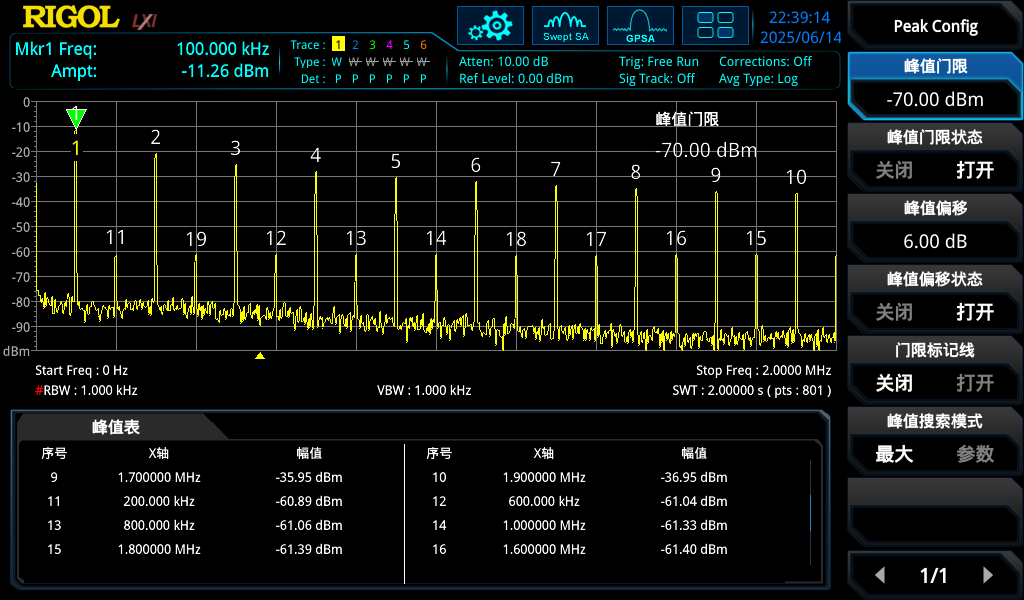Screen dimensions: 1024x600
Task: Edit the 6.00 dB peak offset value
Action: click(935, 241)
